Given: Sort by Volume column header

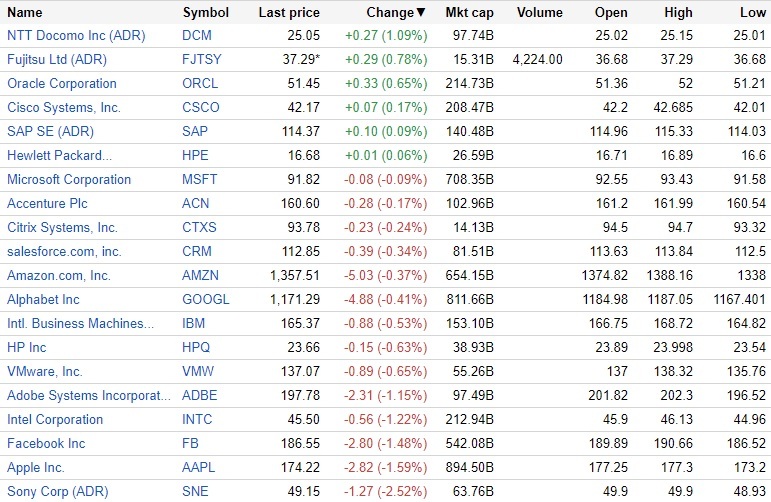Looking at the screenshot, I should click(x=540, y=13).
